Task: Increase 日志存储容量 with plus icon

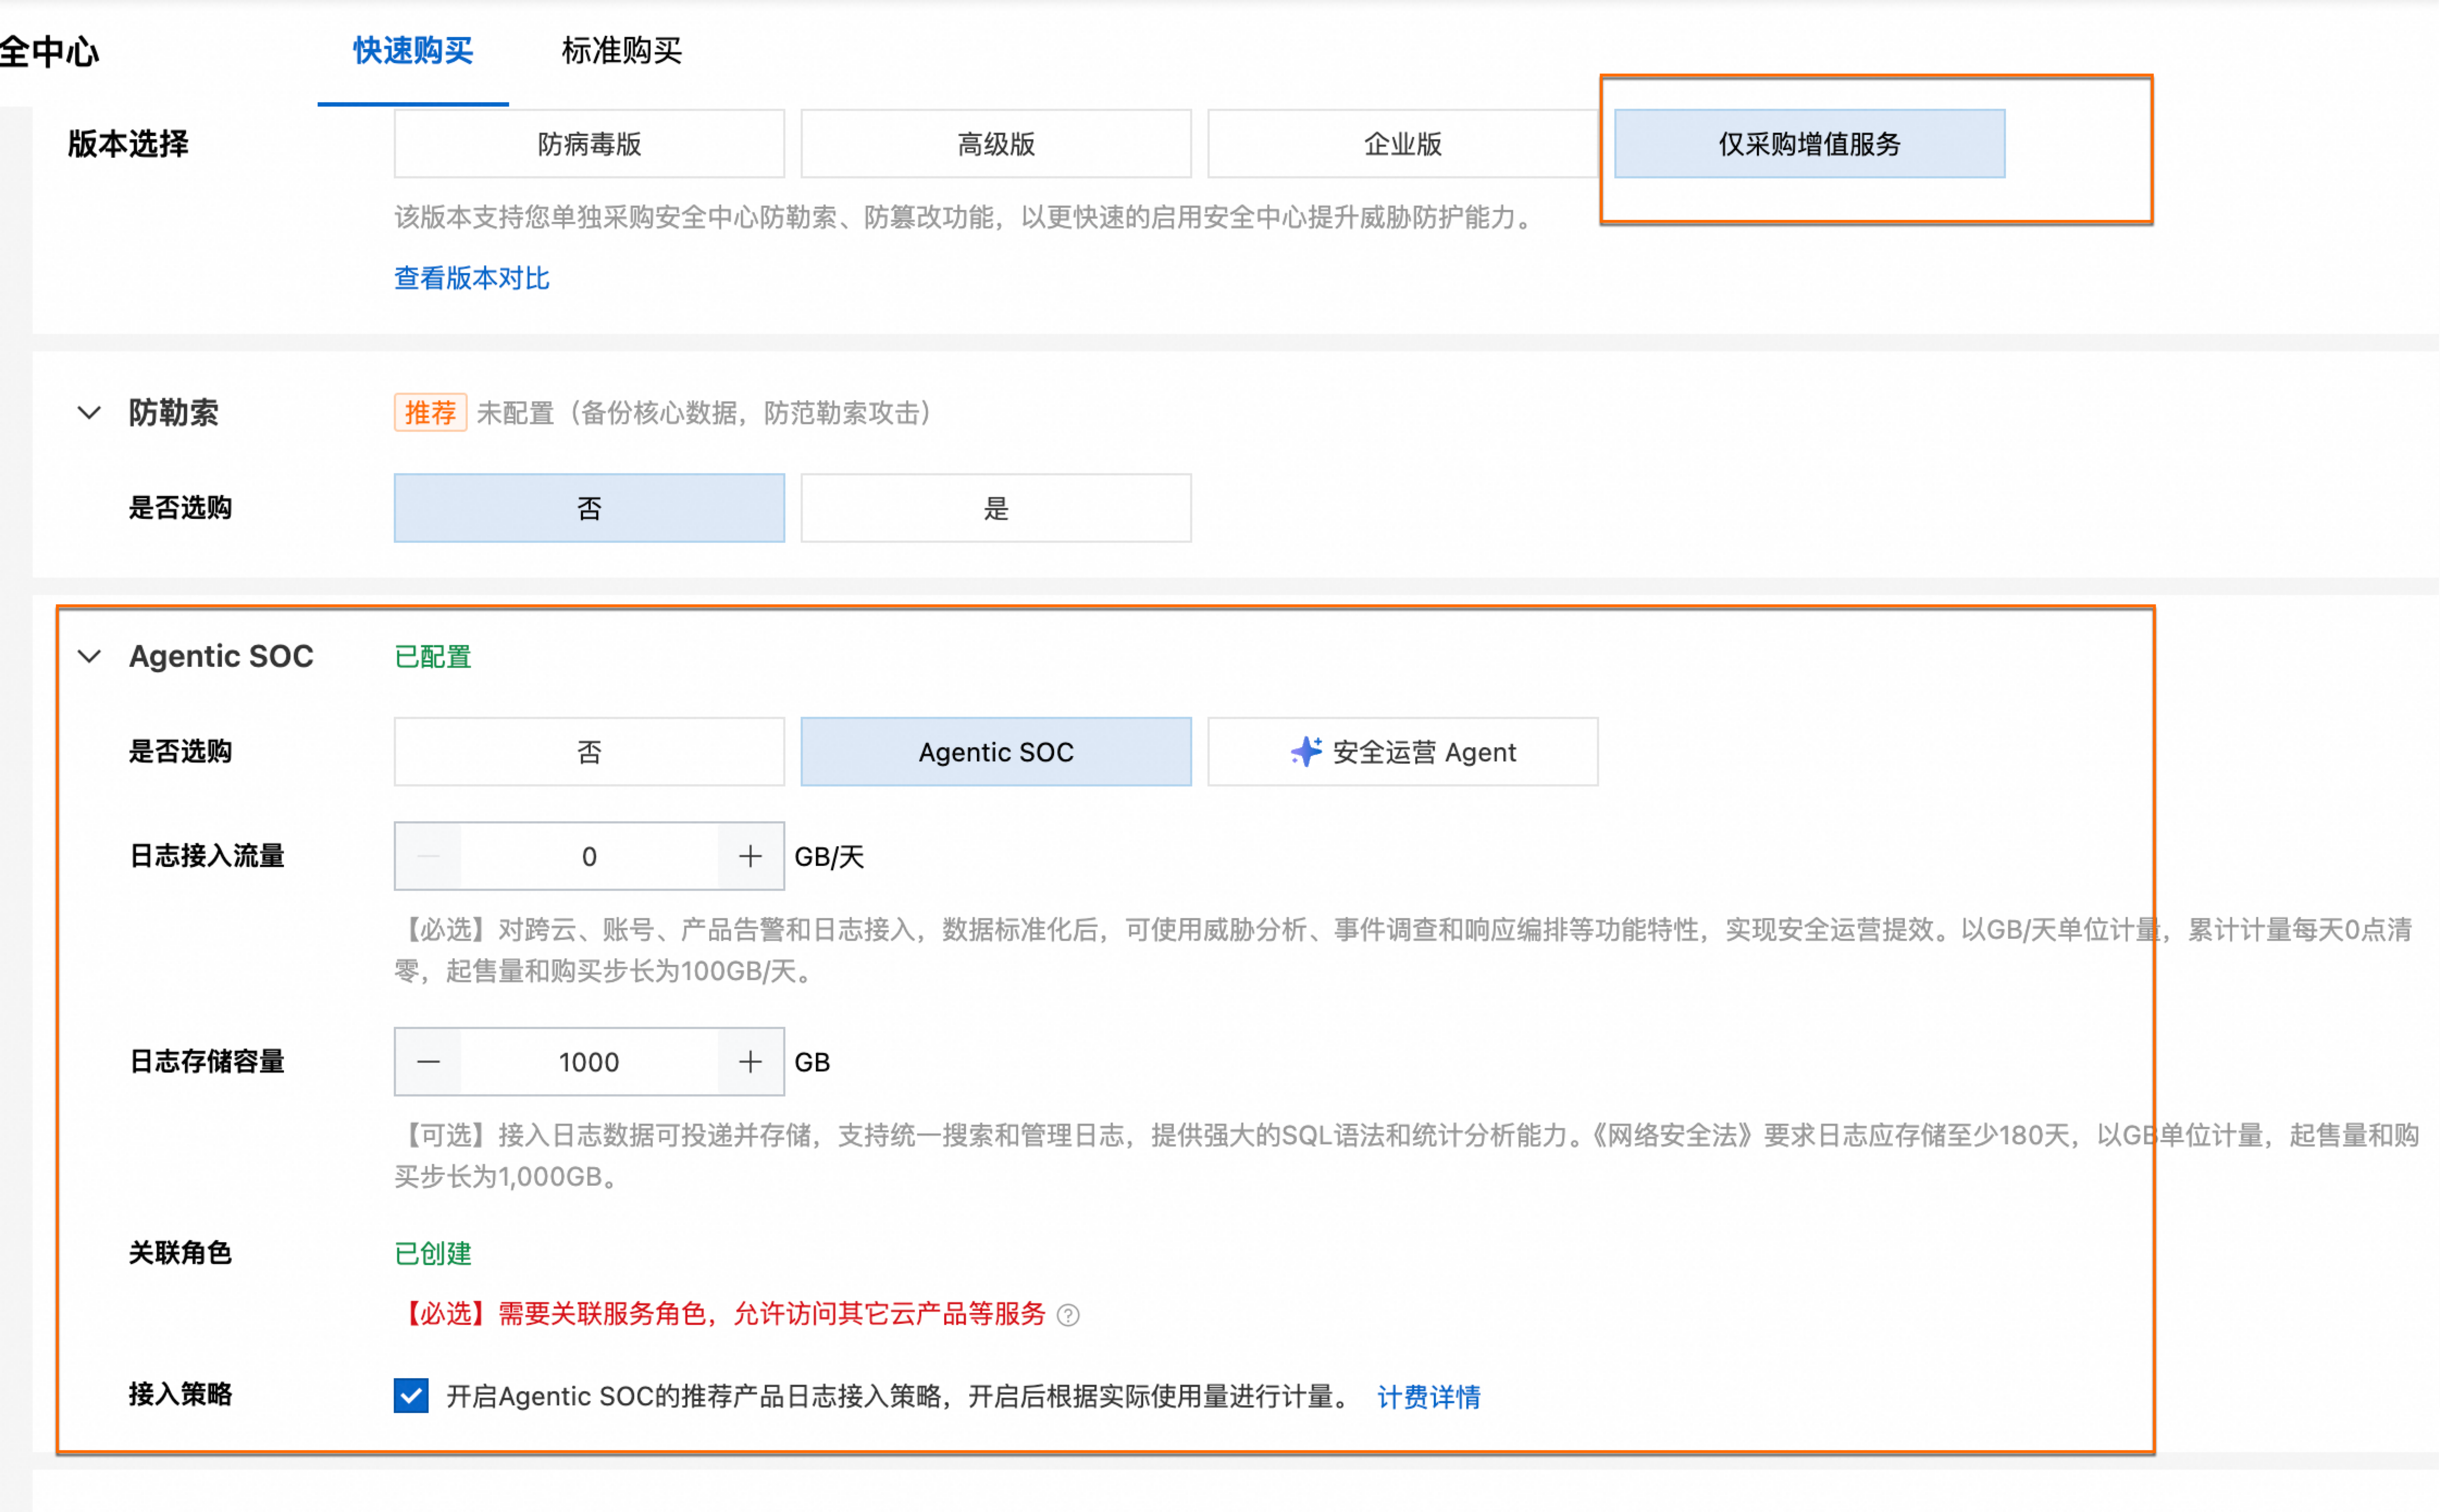Action: pos(750,1061)
